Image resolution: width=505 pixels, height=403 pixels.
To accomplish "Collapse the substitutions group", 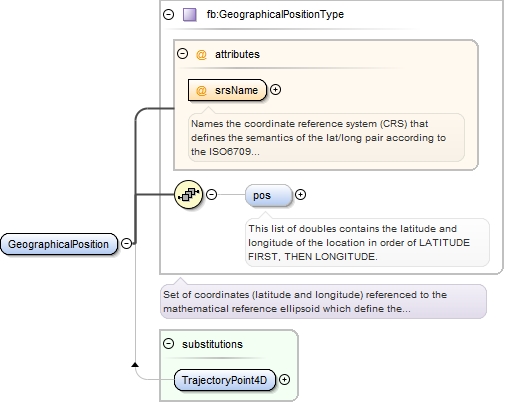I will [169, 343].
